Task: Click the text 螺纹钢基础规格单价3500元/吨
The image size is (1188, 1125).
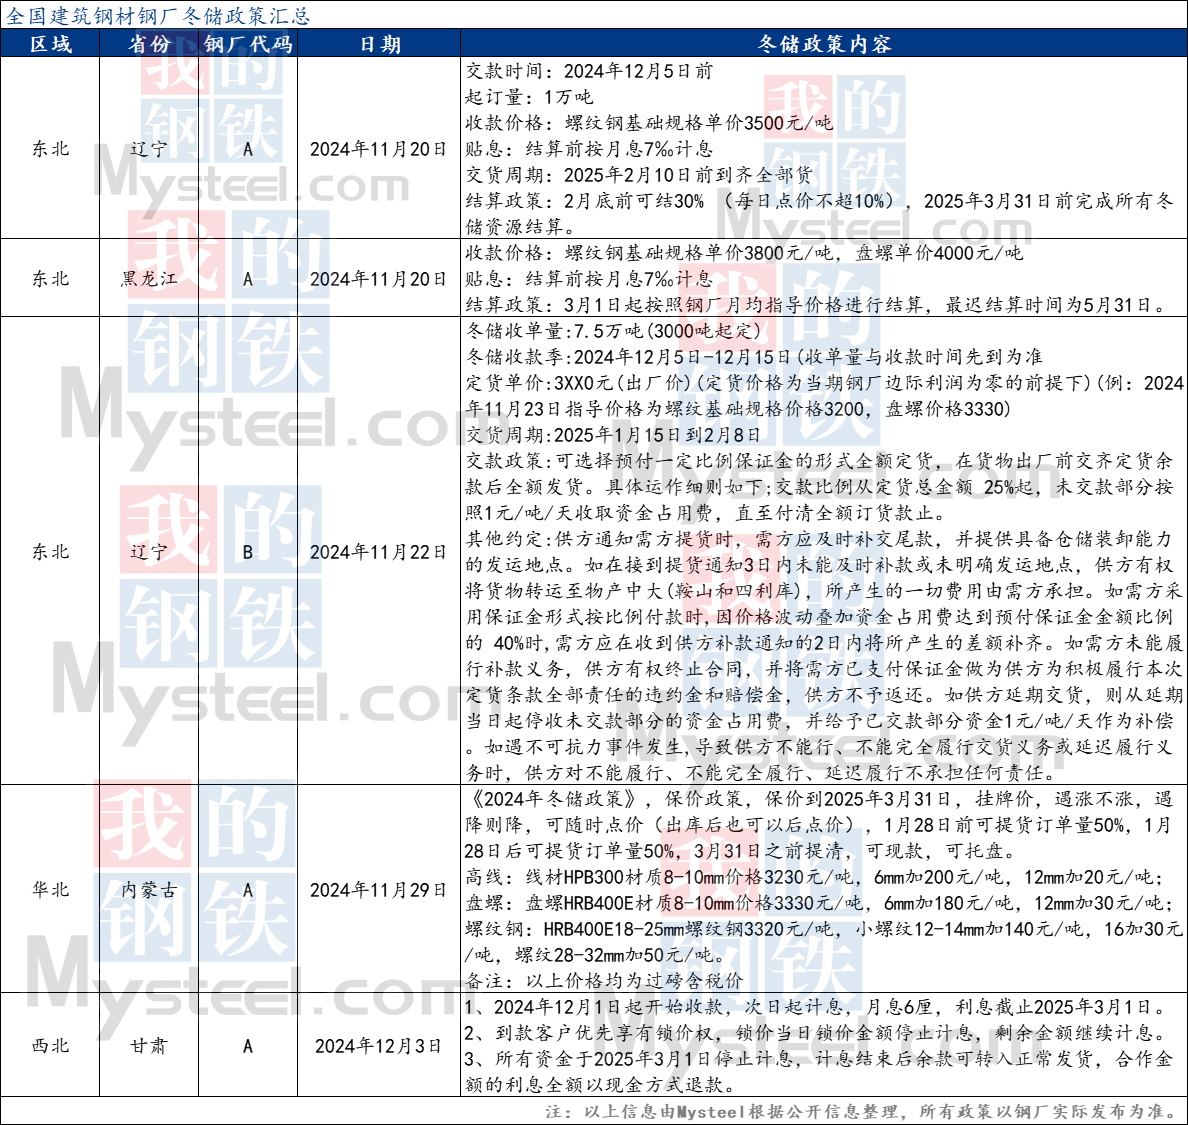Action: click(x=699, y=123)
